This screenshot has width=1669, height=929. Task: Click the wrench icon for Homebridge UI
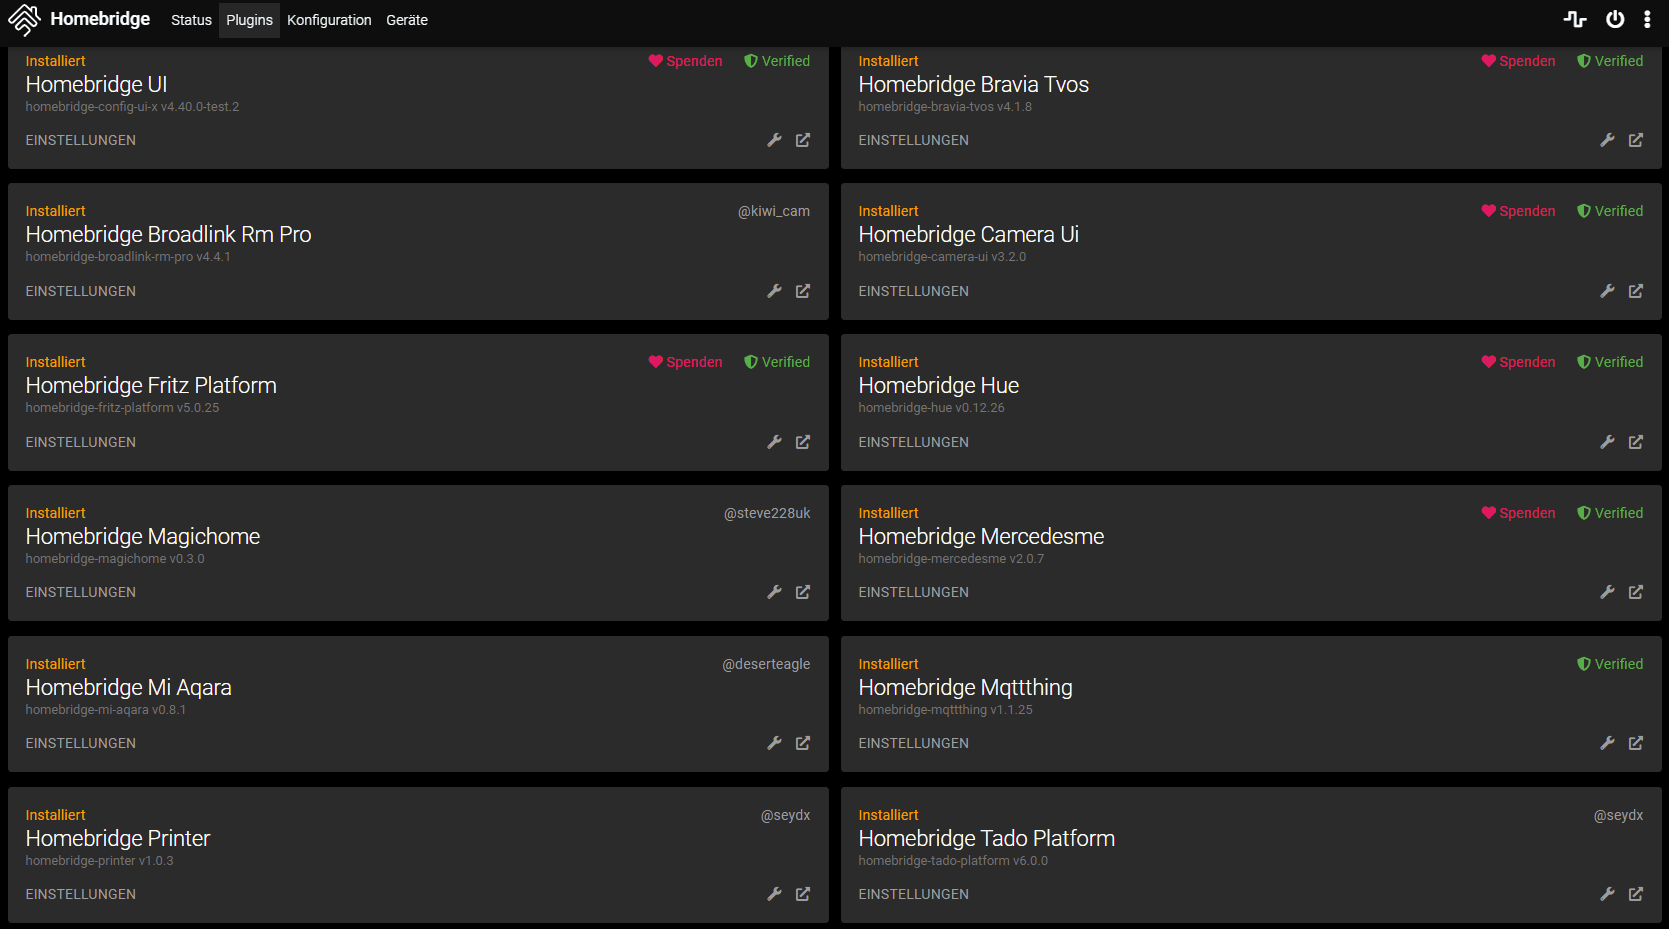pyautogui.click(x=774, y=140)
